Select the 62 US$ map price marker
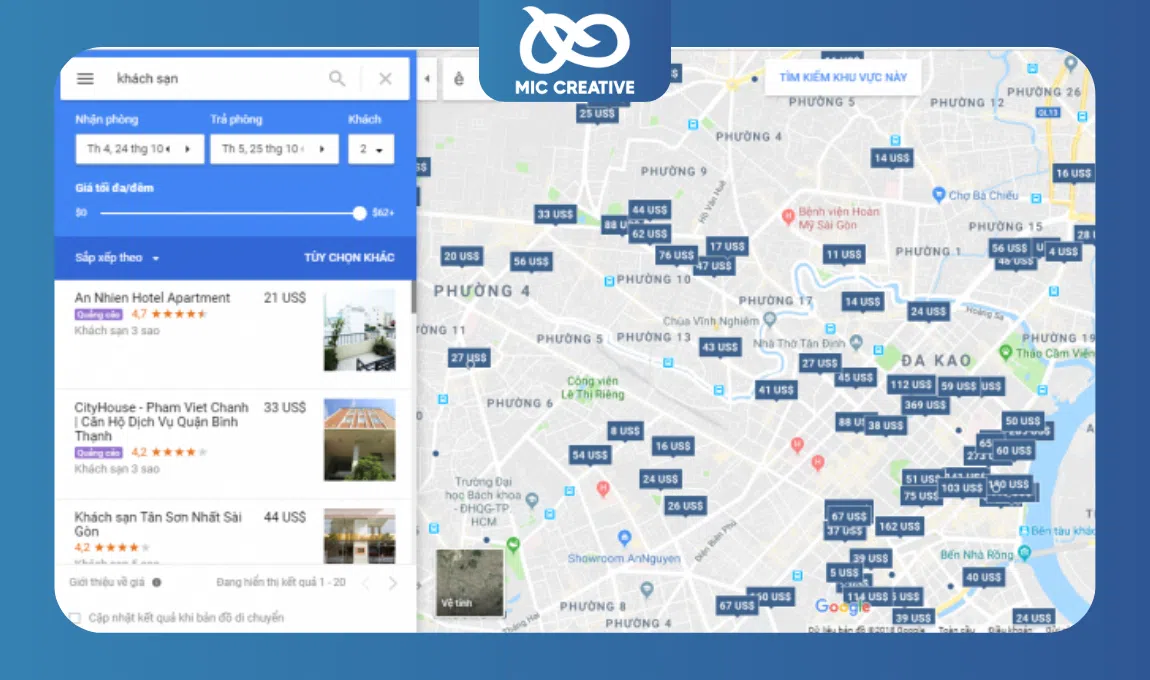This screenshot has height=680, width=1150. [x=649, y=234]
